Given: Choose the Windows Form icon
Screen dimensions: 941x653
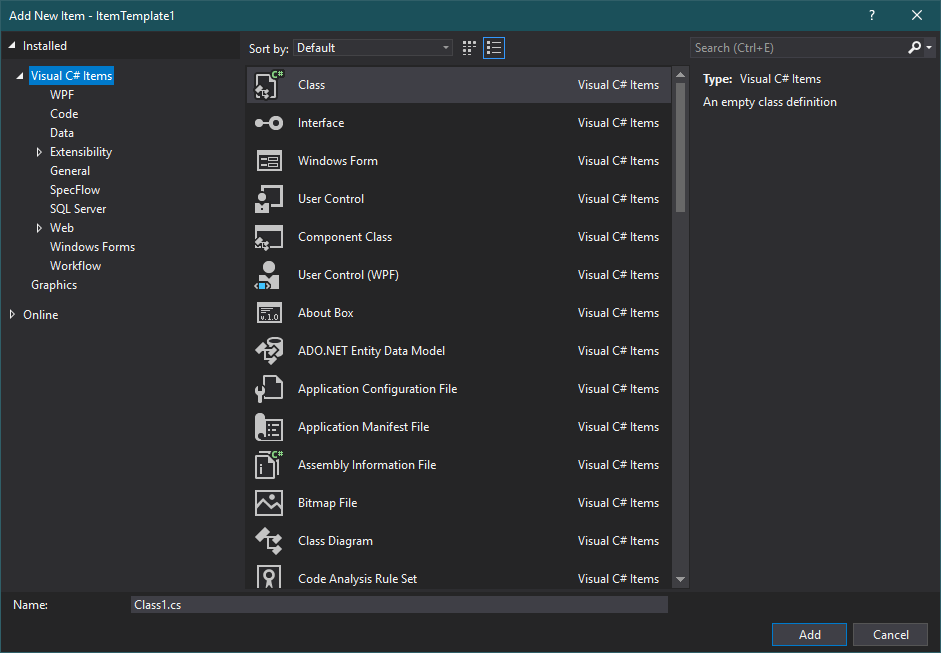Looking at the screenshot, I should point(269,161).
